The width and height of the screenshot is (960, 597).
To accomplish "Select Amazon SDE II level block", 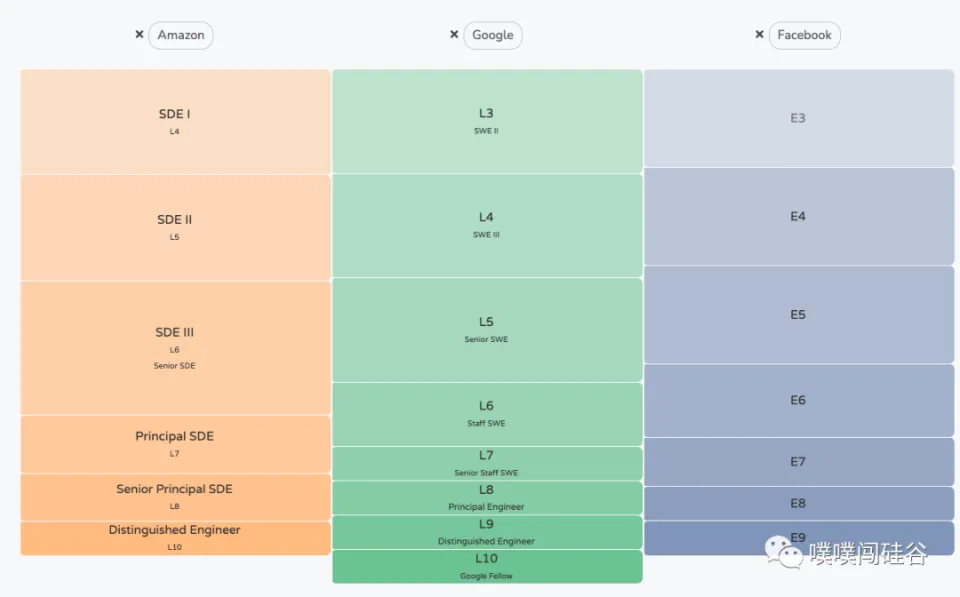I will (175, 227).
